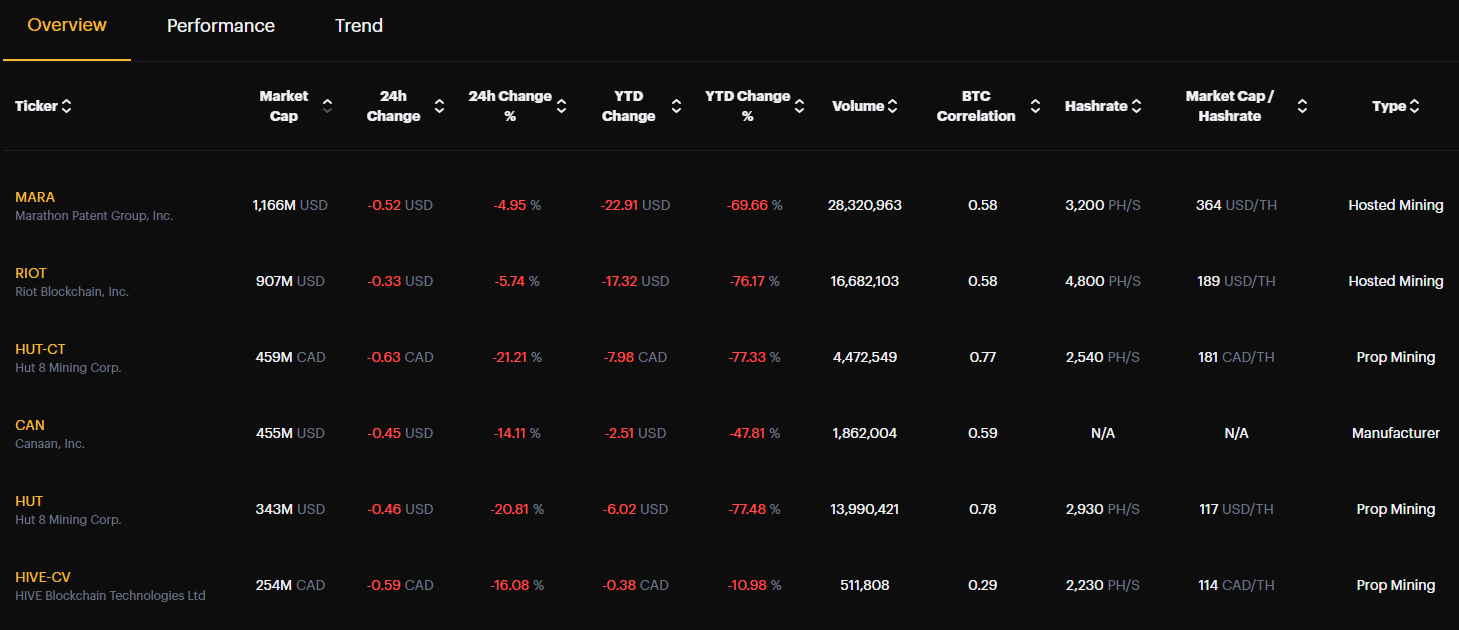The image size is (1459, 630).
Task: Click CAN type Manufacturer cell
Action: 1396,433
